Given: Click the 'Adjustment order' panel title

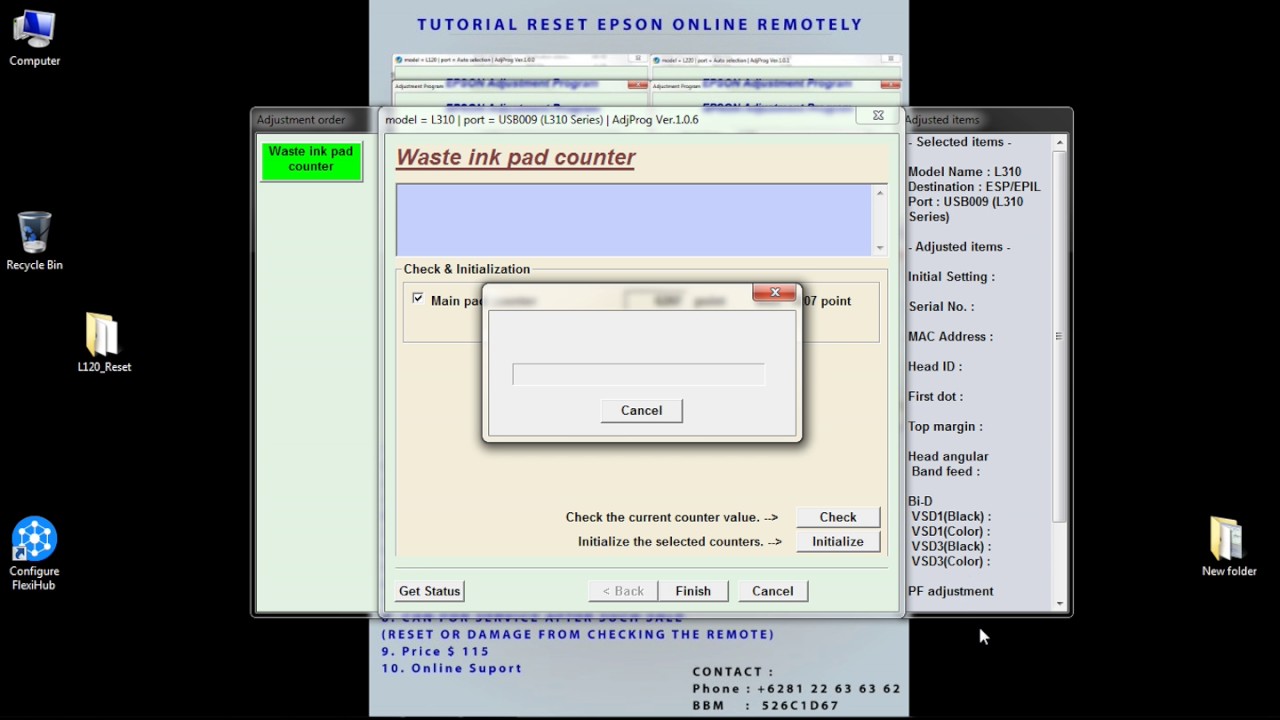Looking at the screenshot, I should tap(301, 120).
